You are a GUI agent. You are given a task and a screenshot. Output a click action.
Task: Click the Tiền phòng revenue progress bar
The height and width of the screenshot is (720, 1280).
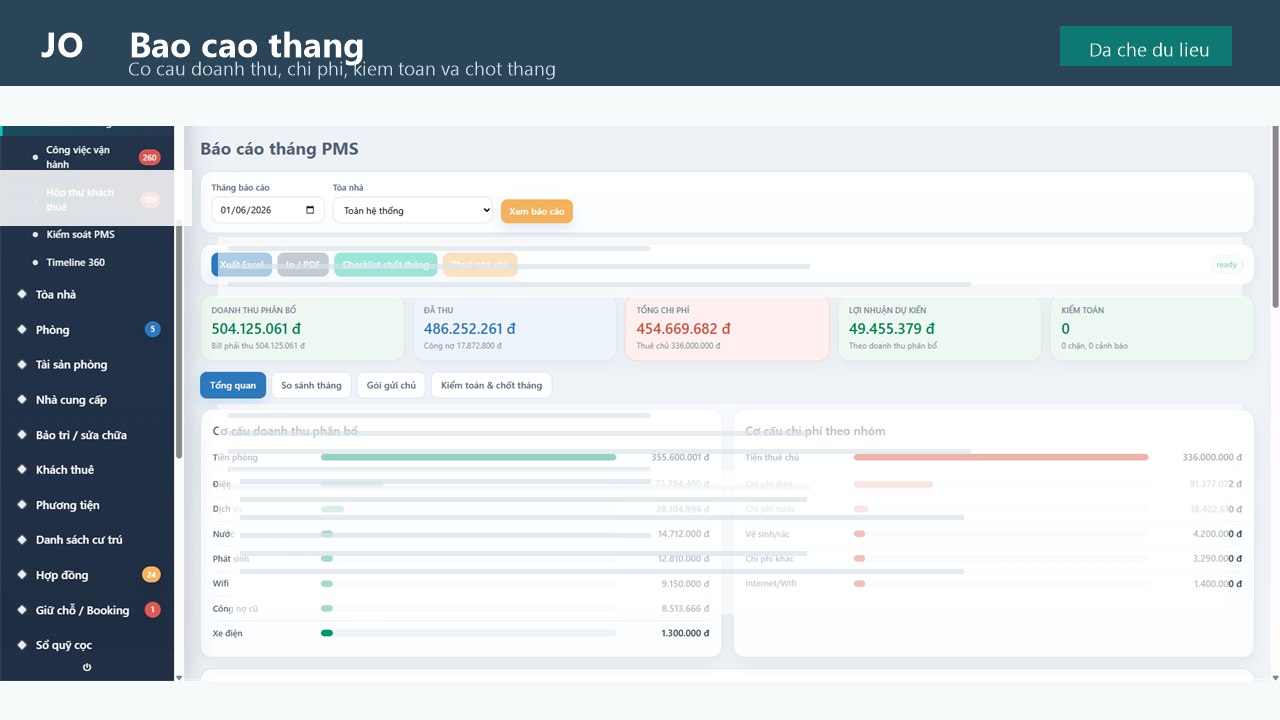point(468,457)
